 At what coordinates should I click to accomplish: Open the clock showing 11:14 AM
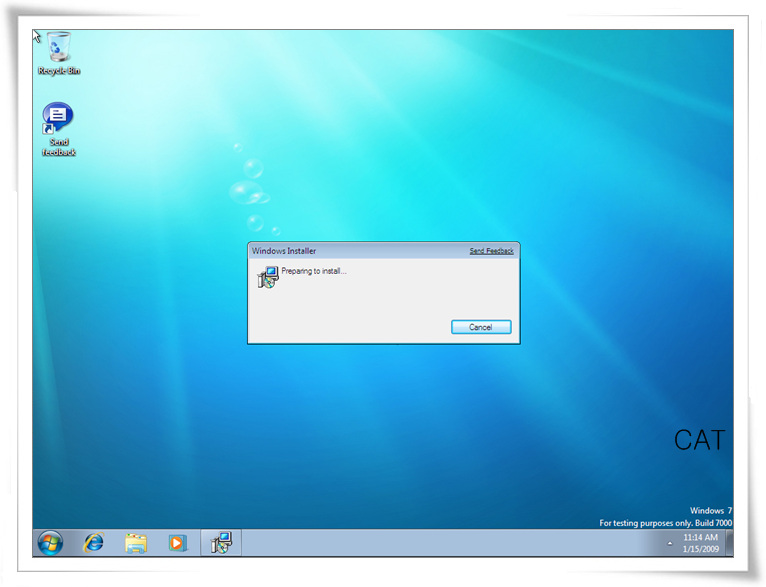(x=701, y=543)
